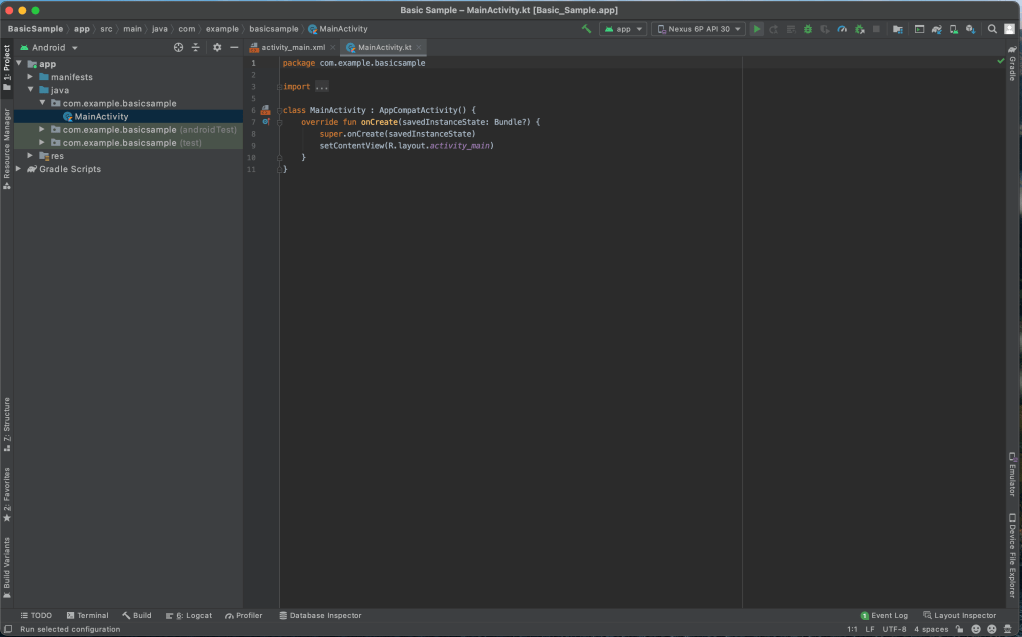Open the Event Log panel

click(x=884, y=615)
